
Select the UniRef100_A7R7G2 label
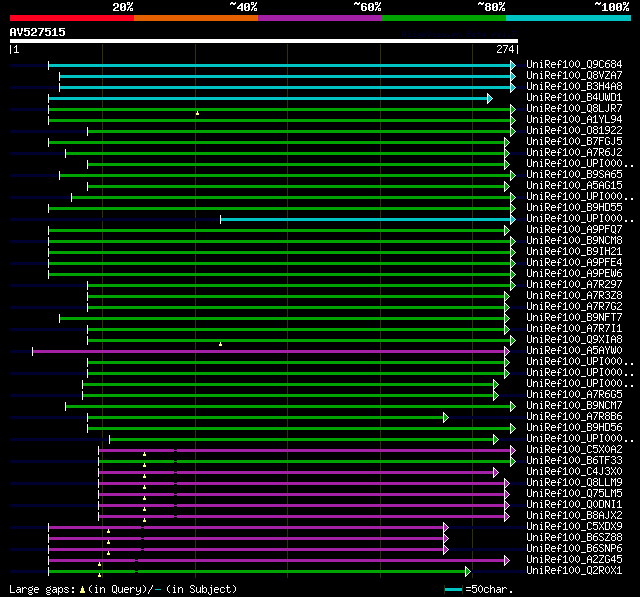click(x=574, y=307)
